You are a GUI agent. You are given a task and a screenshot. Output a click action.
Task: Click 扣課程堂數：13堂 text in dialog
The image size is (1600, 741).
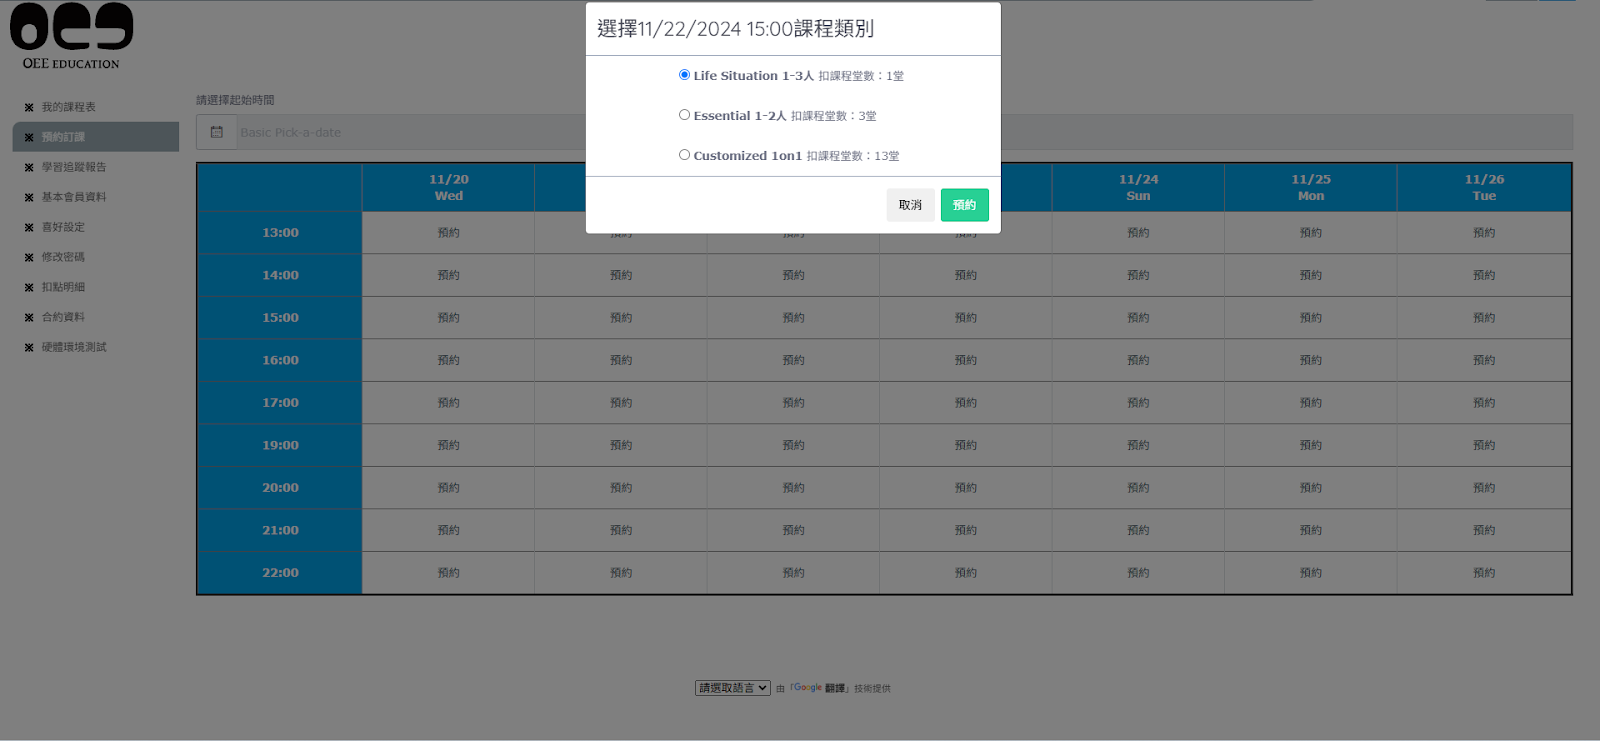(853, 156)
